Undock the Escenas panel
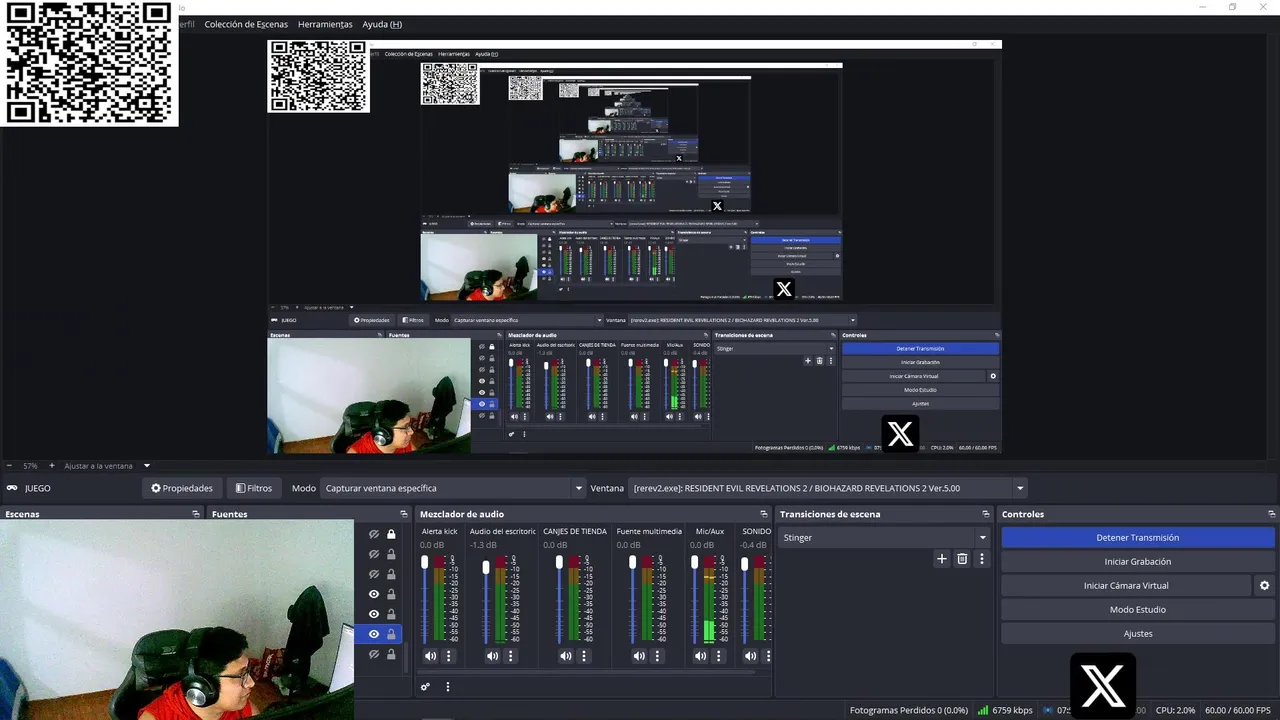The width and height of the screenshot is (1280, 720). [x=196, y=514]
